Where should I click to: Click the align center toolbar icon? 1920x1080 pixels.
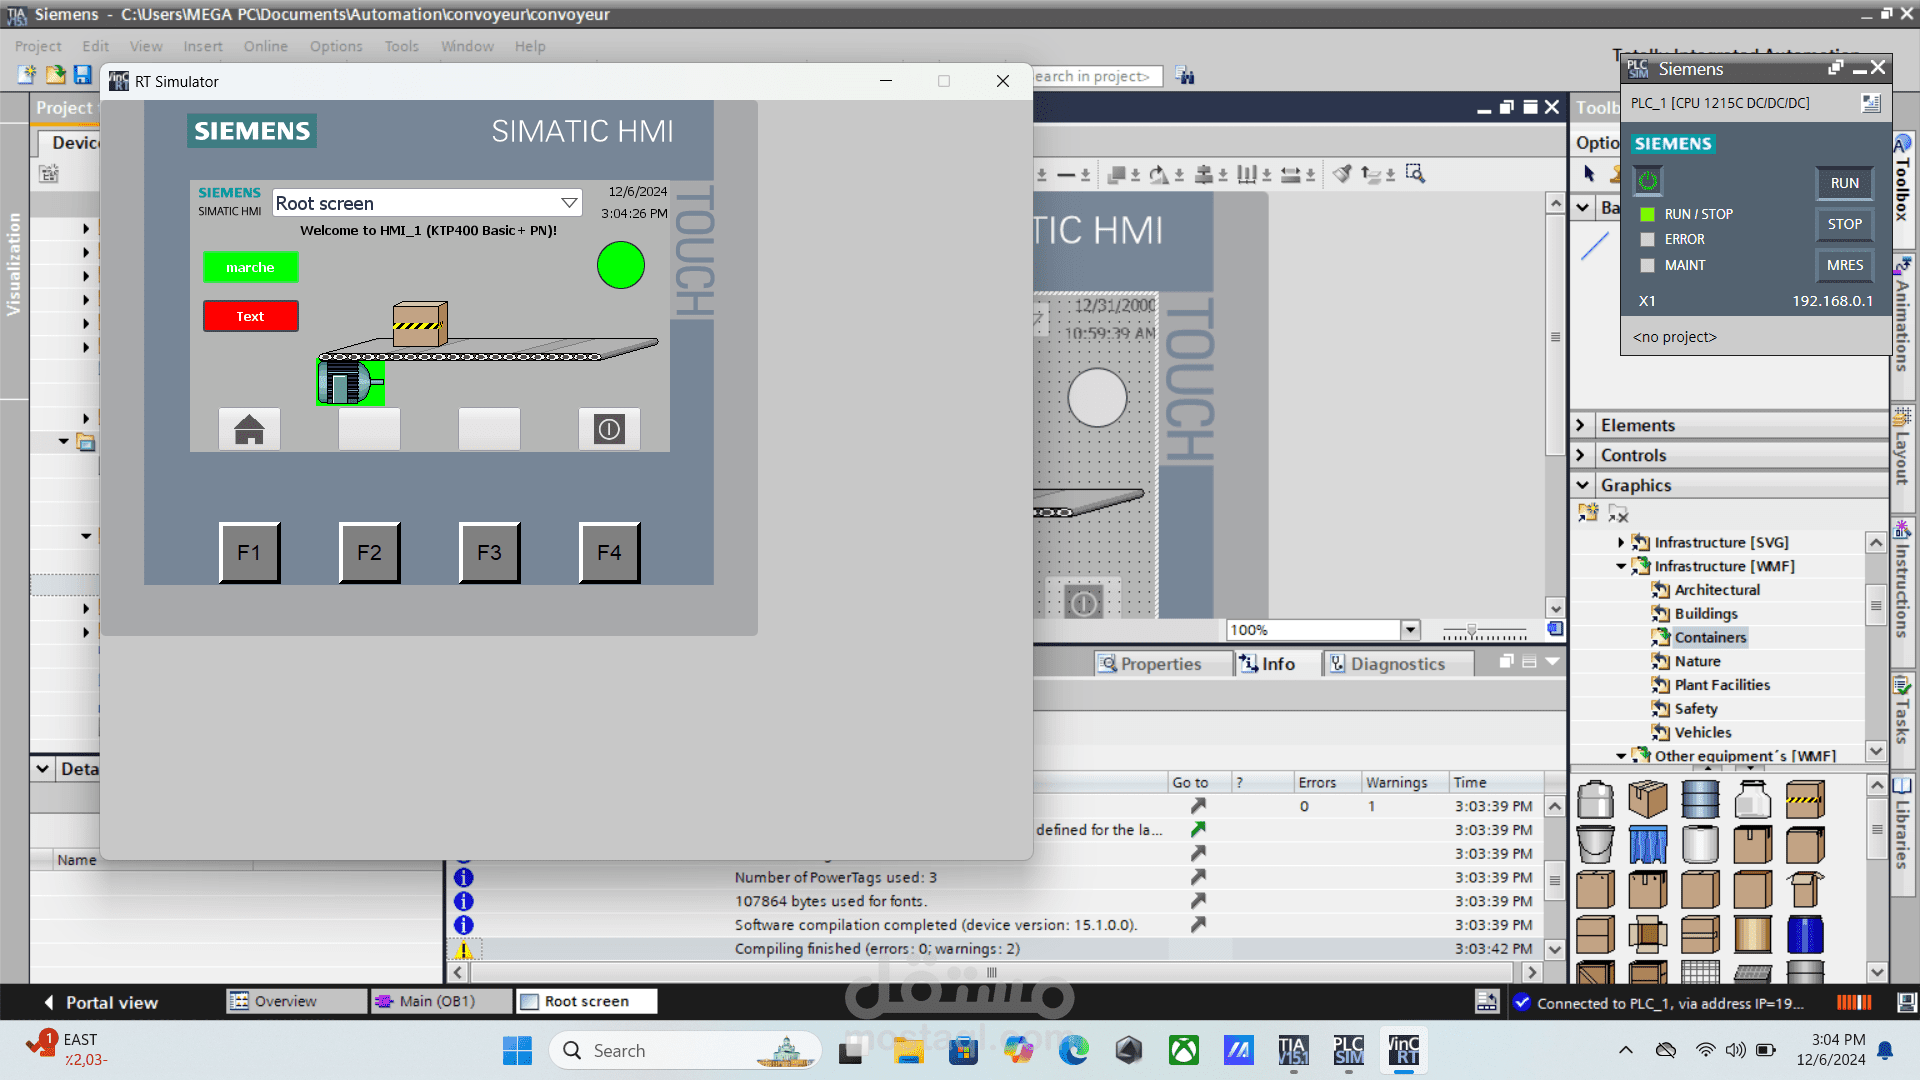pyautogui.click(x=1204, y=175)
